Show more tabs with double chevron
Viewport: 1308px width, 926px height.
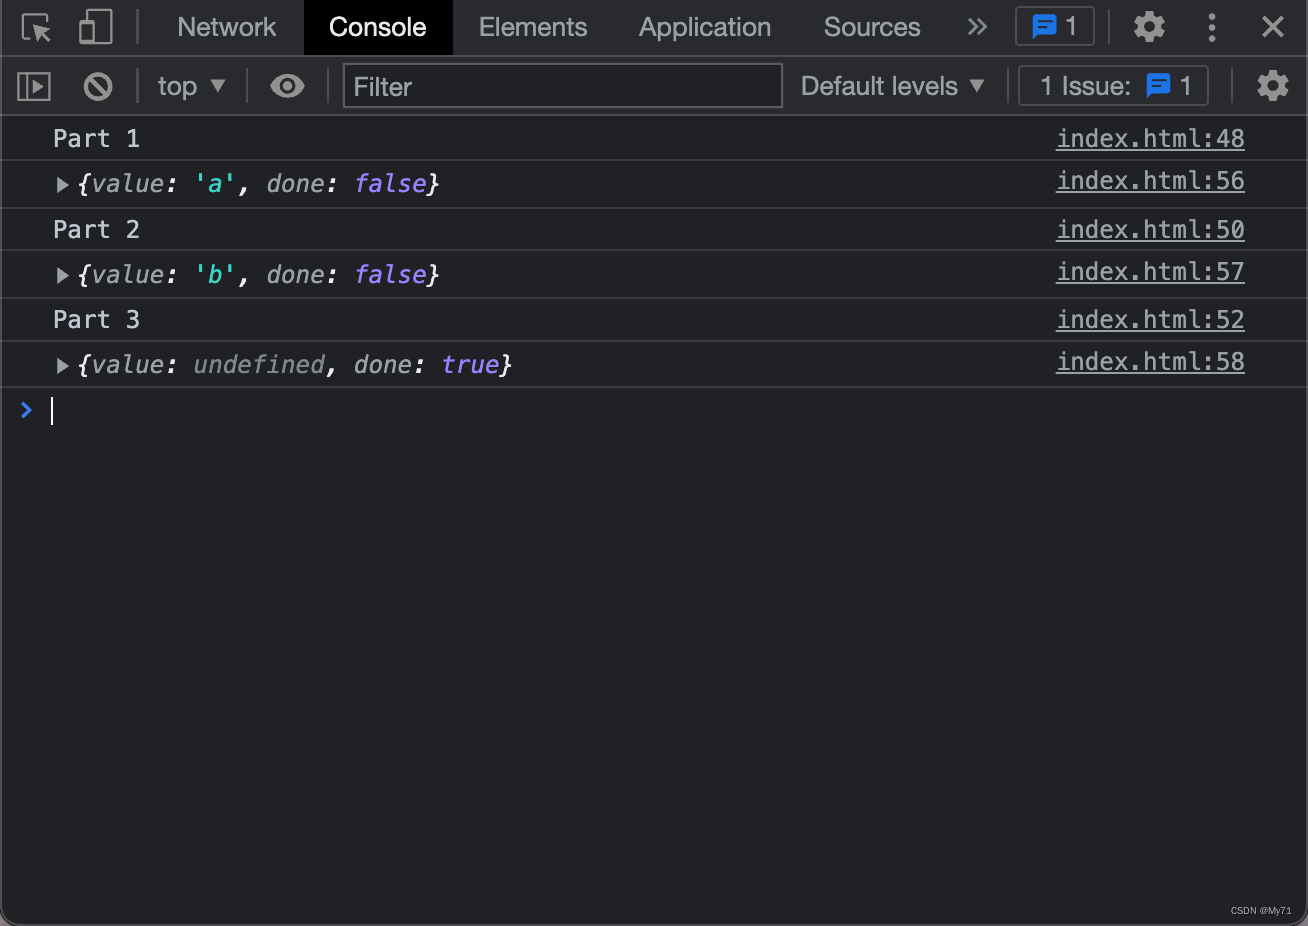click(x=977, y=27)
